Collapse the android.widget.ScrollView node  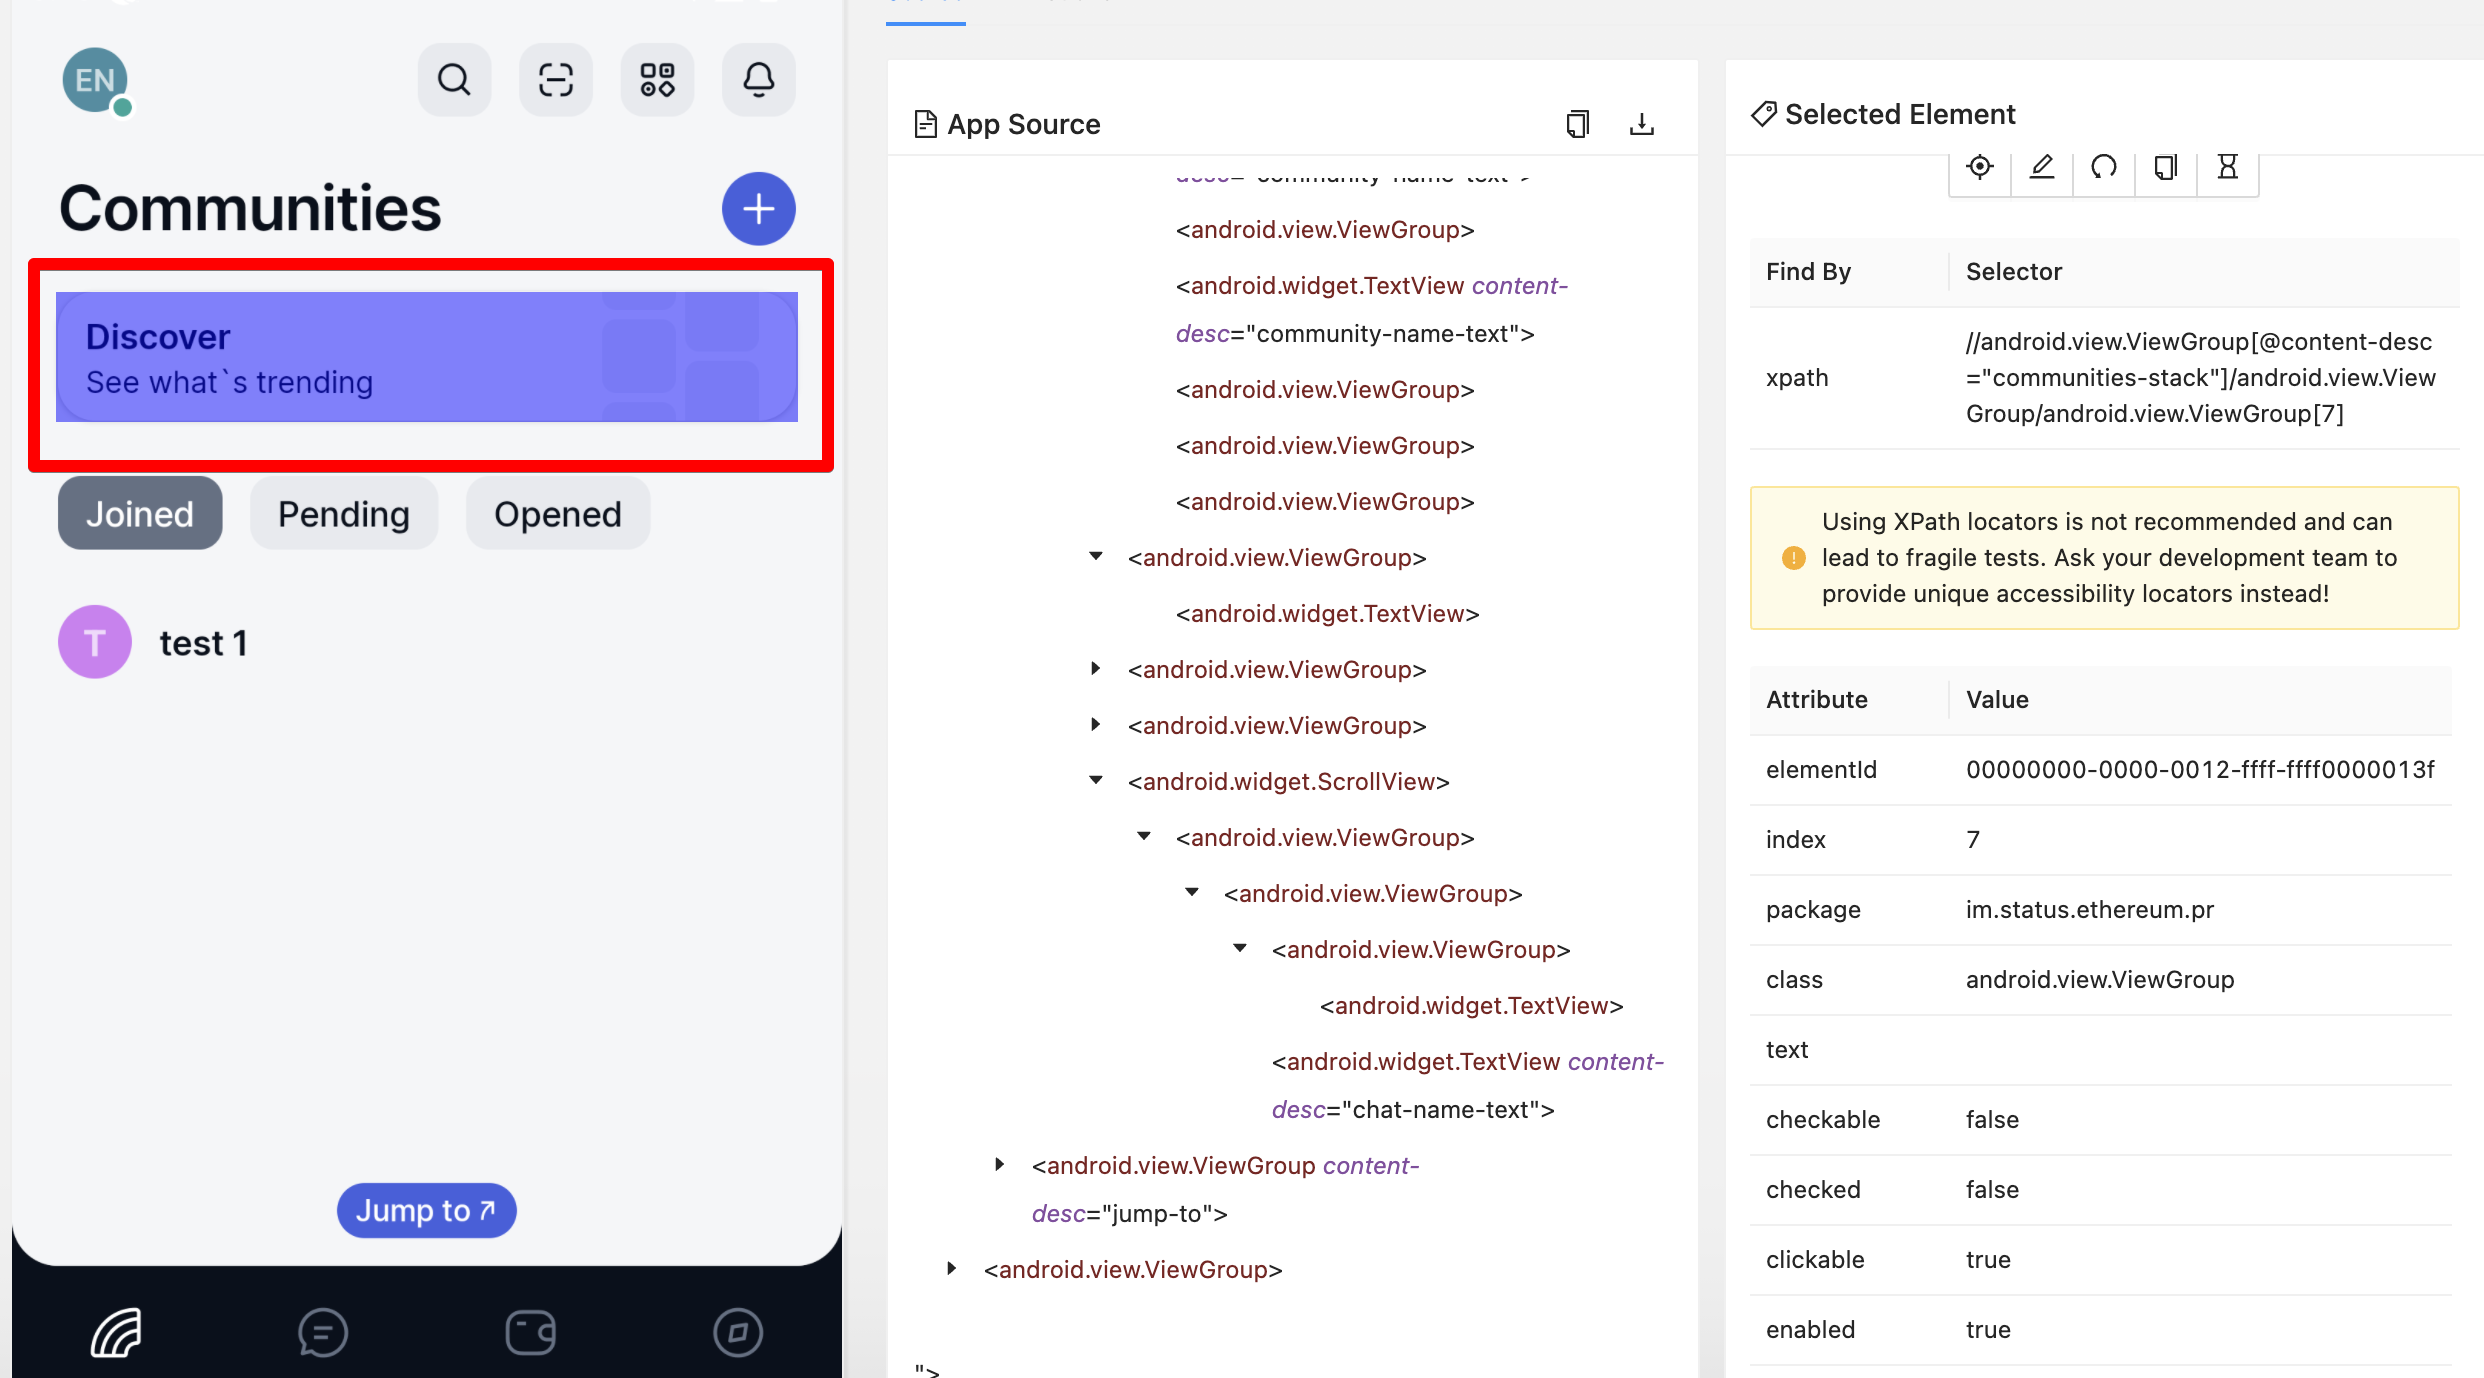click(1096, 781)
